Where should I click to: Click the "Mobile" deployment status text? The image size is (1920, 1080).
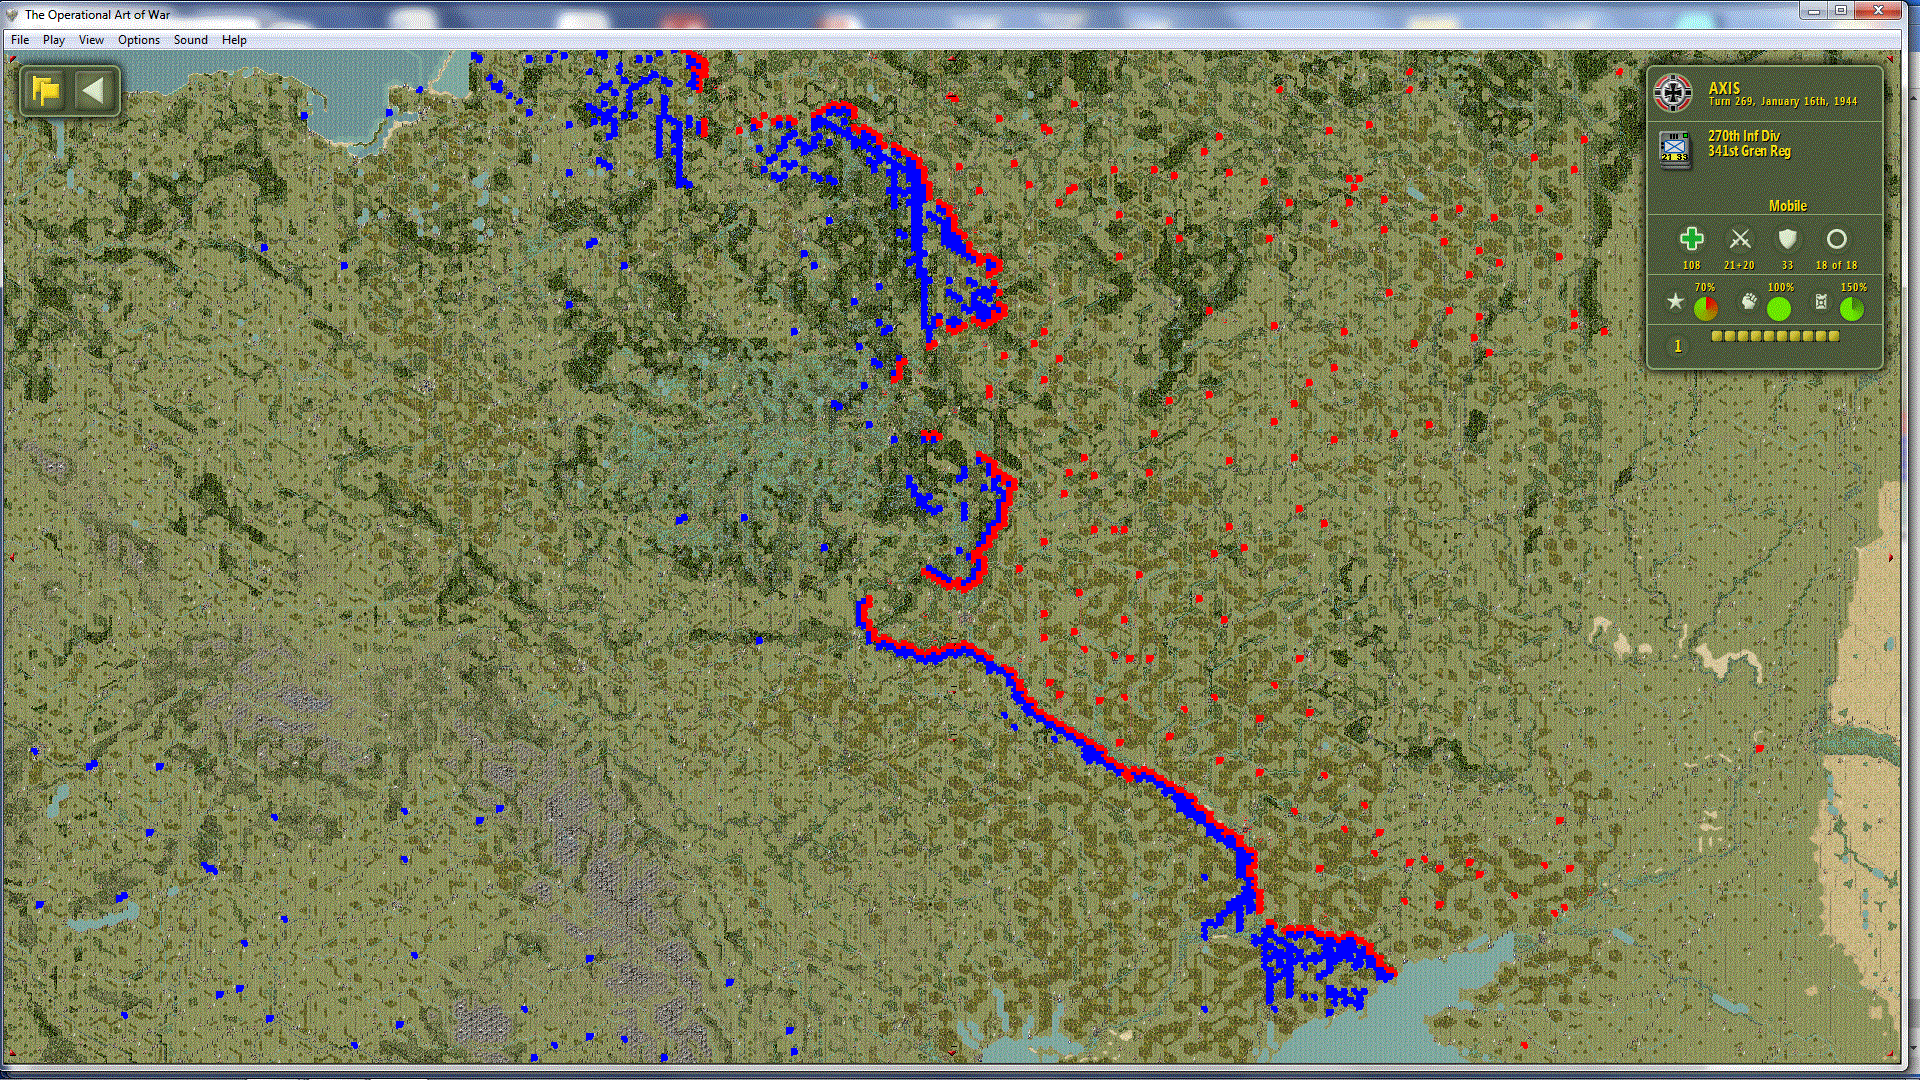click(x=1788, y=206)
